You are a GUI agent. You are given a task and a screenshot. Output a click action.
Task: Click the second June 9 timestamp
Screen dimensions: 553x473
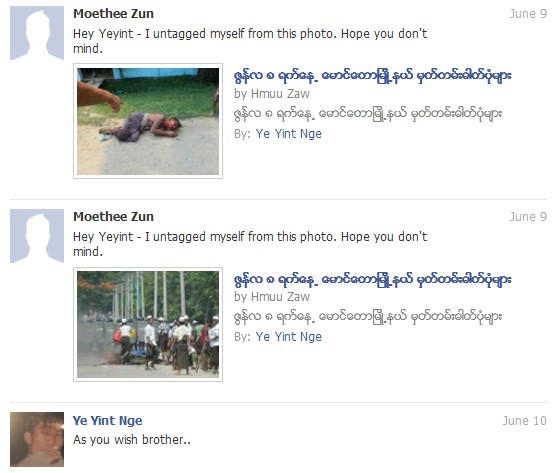[528, 217]
